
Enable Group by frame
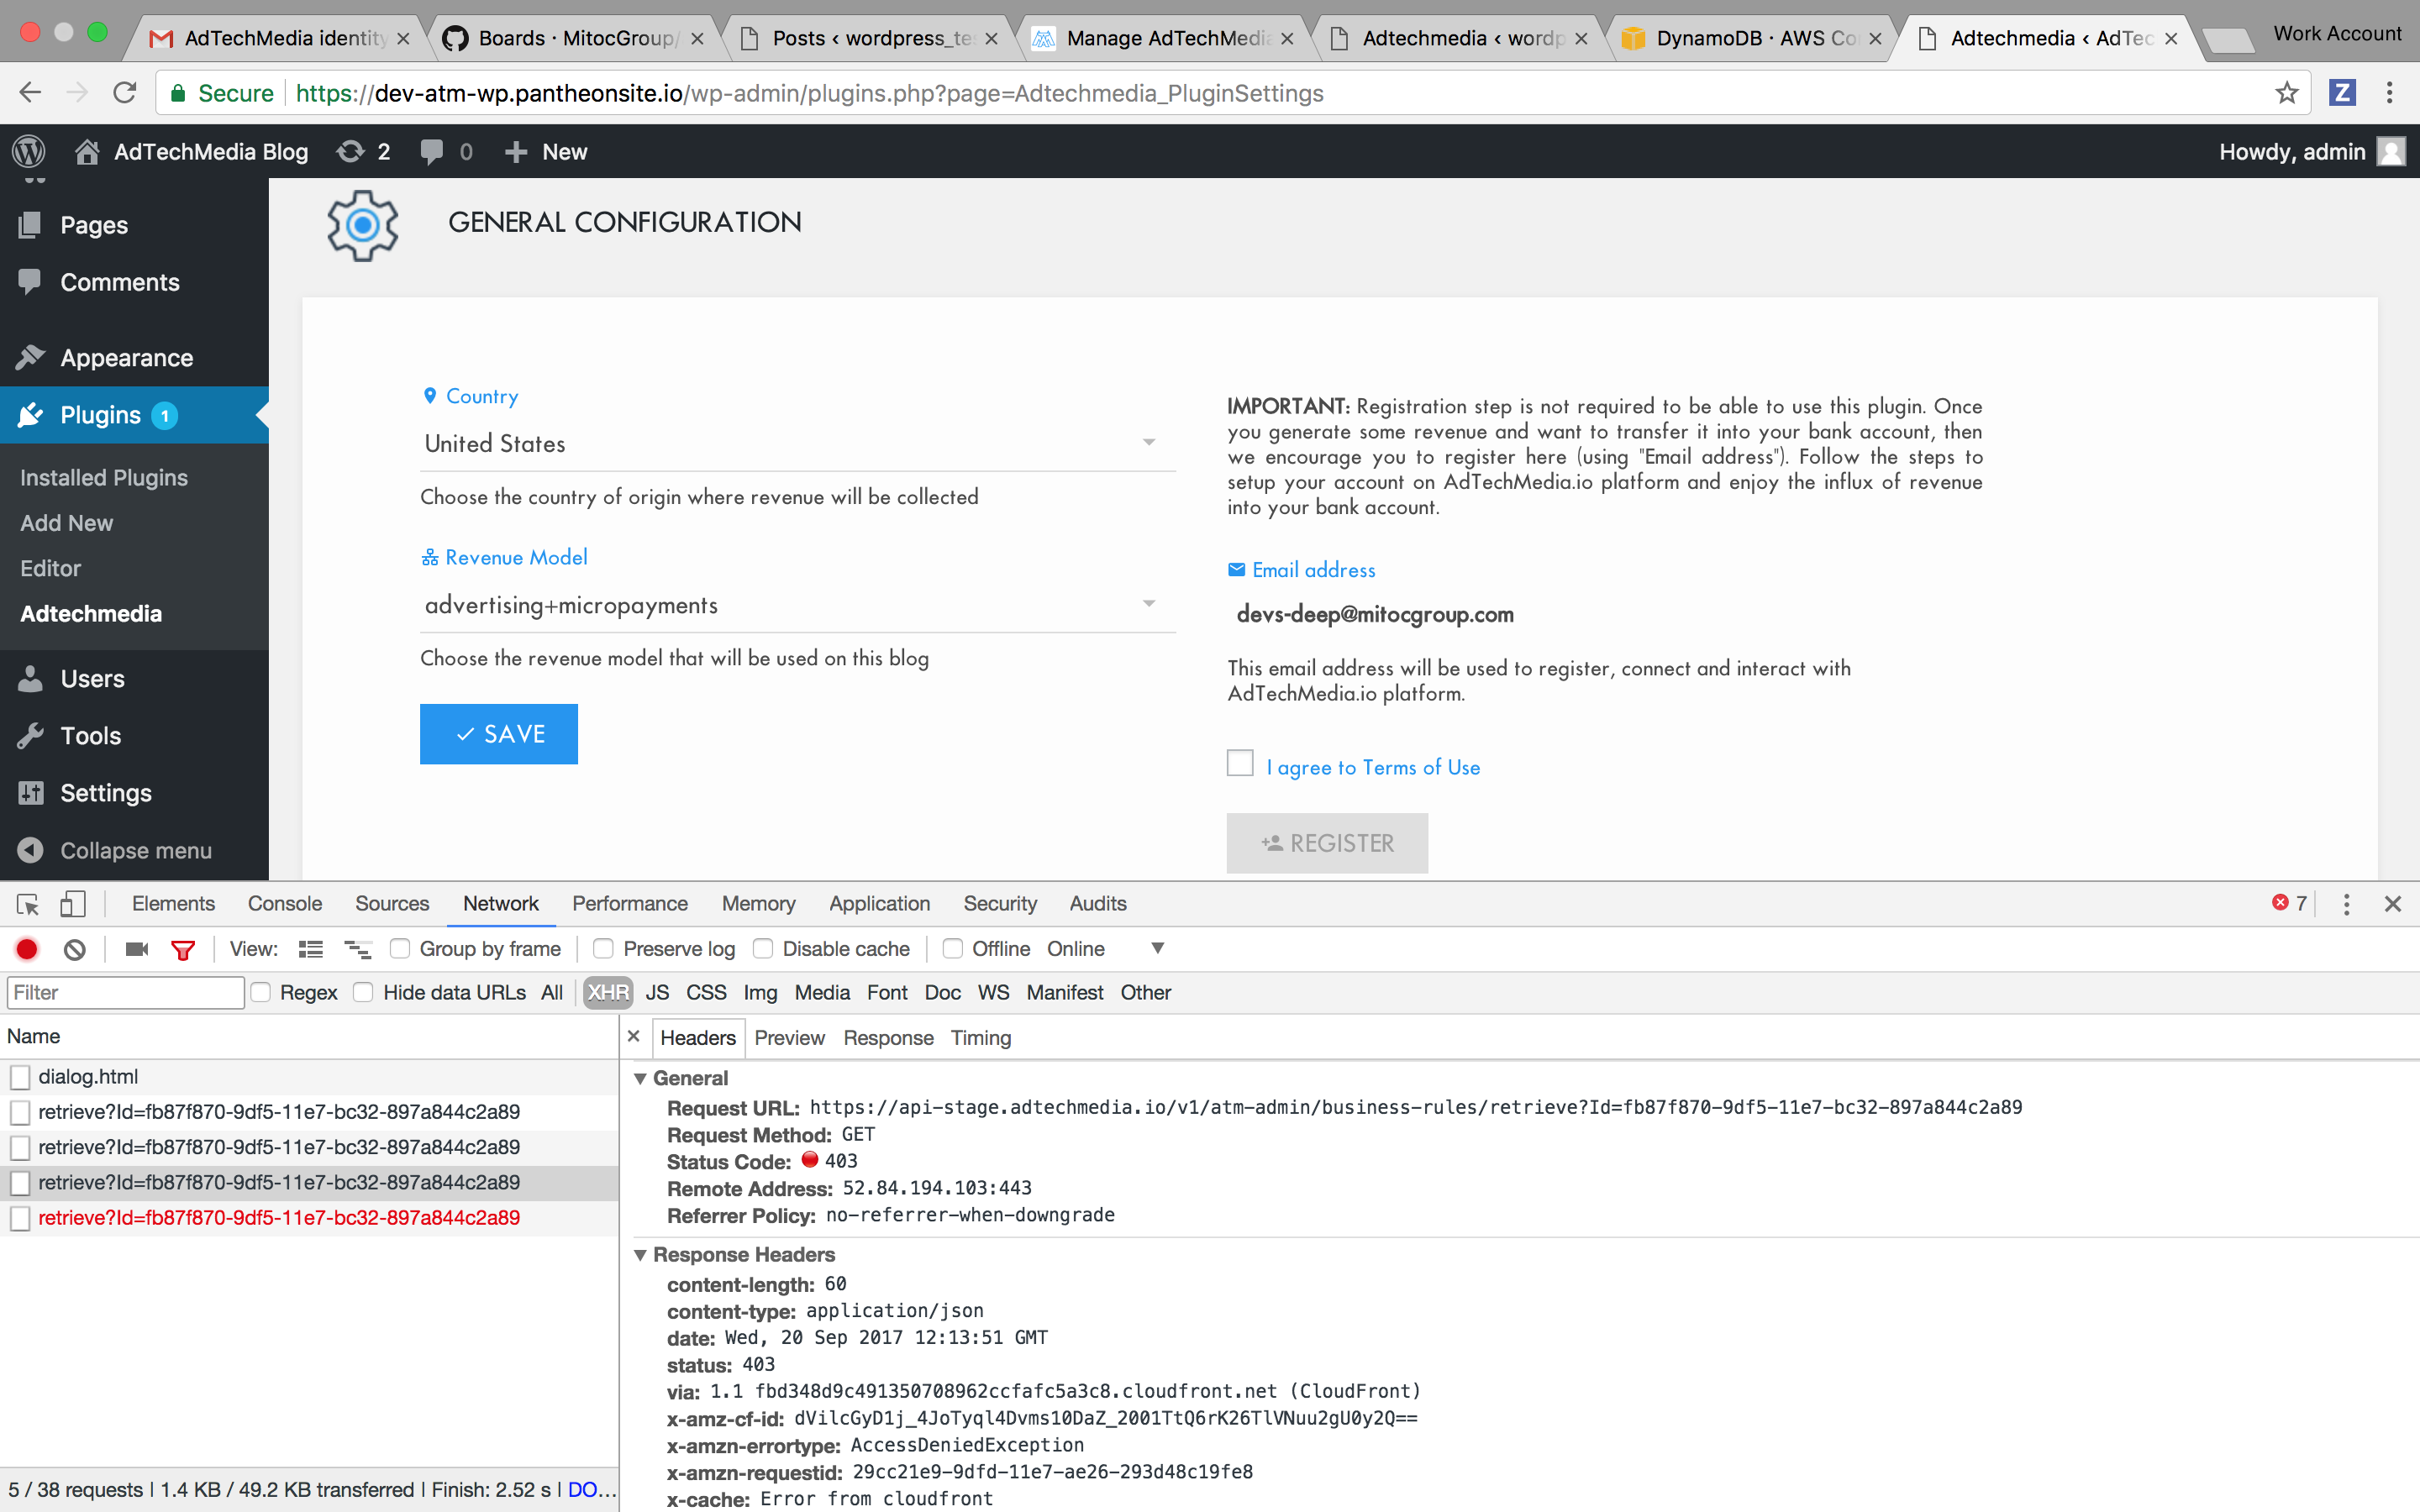click(400, 948)
